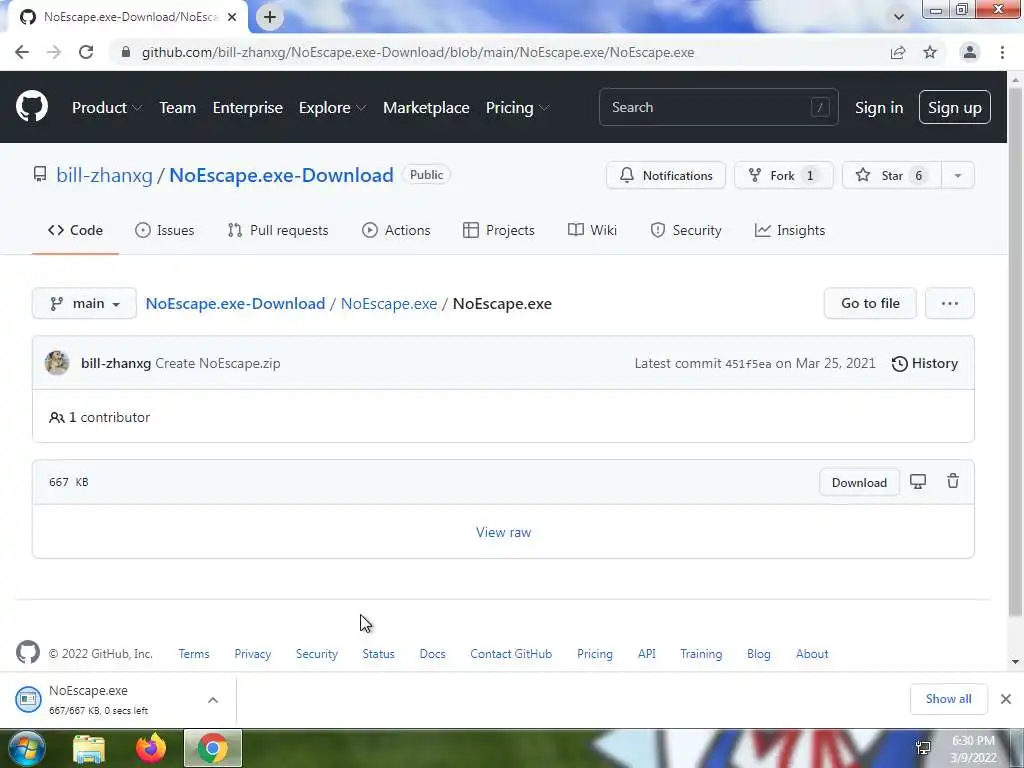This screenshot has width=1024, height=768.
Task: Switch to the Issues tab
Action: tap(165, 231)
